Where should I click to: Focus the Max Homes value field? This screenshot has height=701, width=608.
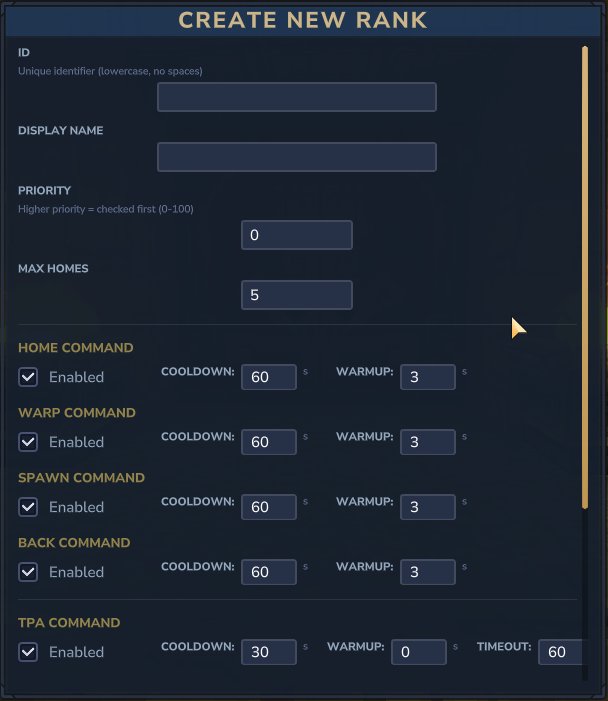(x=297, y=295)
